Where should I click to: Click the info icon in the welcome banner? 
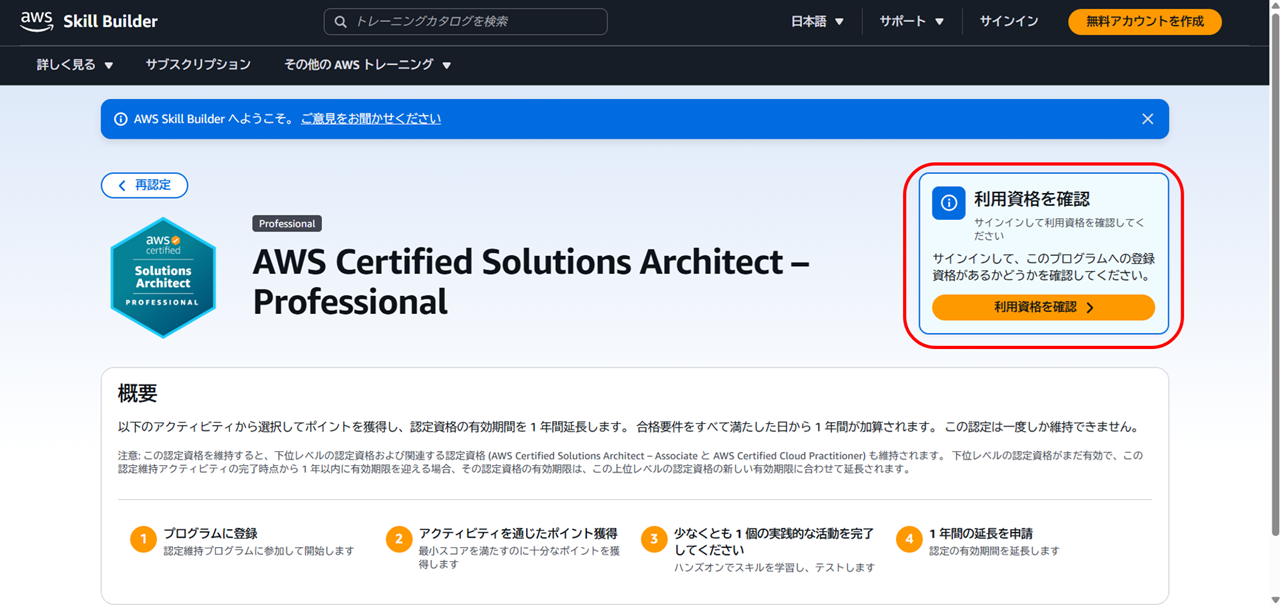point(121,119)
